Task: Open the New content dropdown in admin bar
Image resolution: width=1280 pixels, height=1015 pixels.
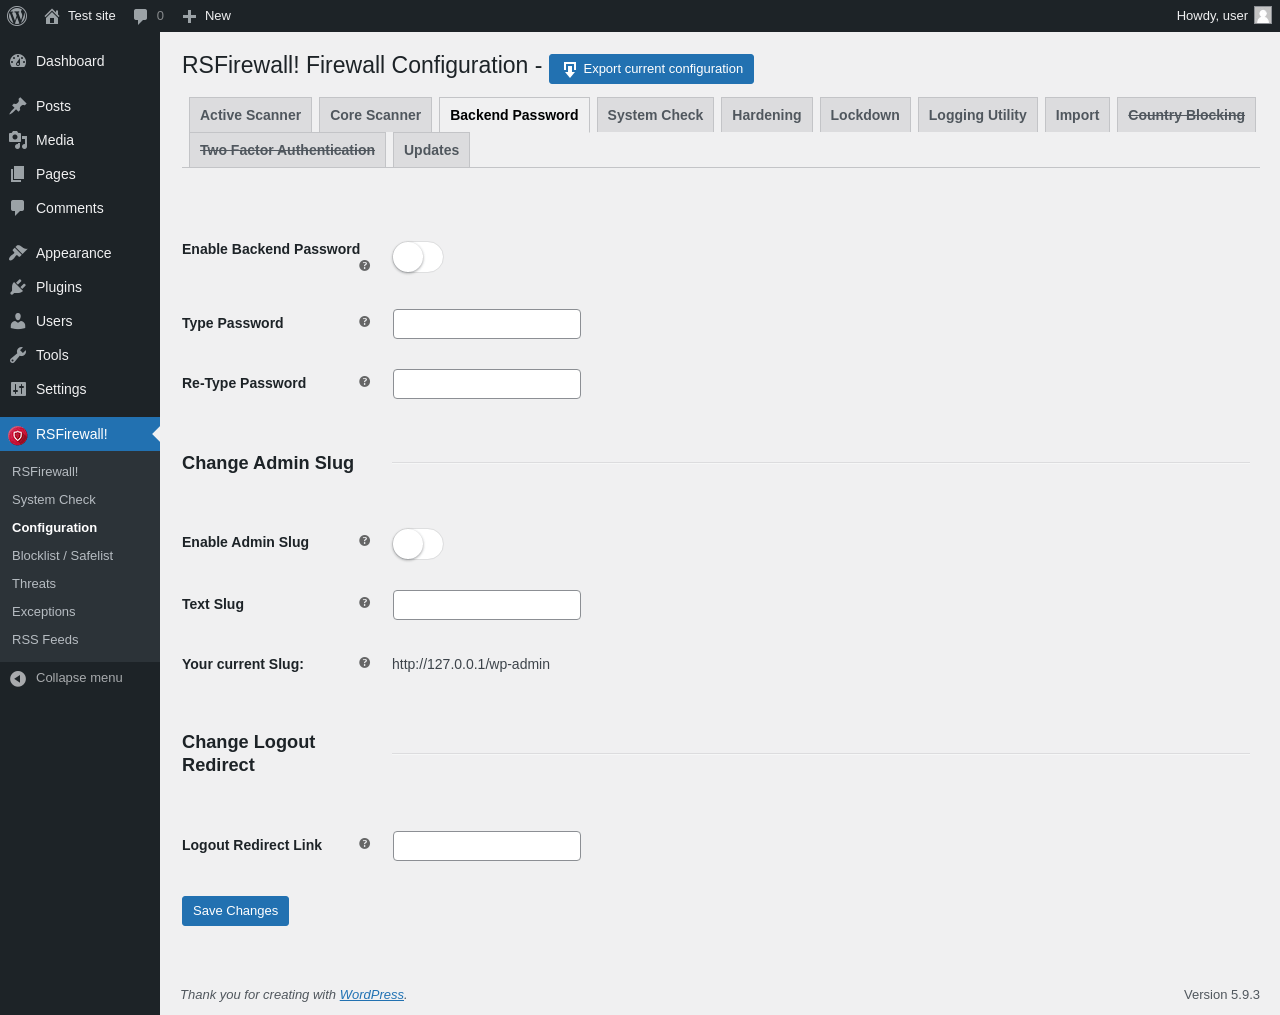Action: click(207, 16)
